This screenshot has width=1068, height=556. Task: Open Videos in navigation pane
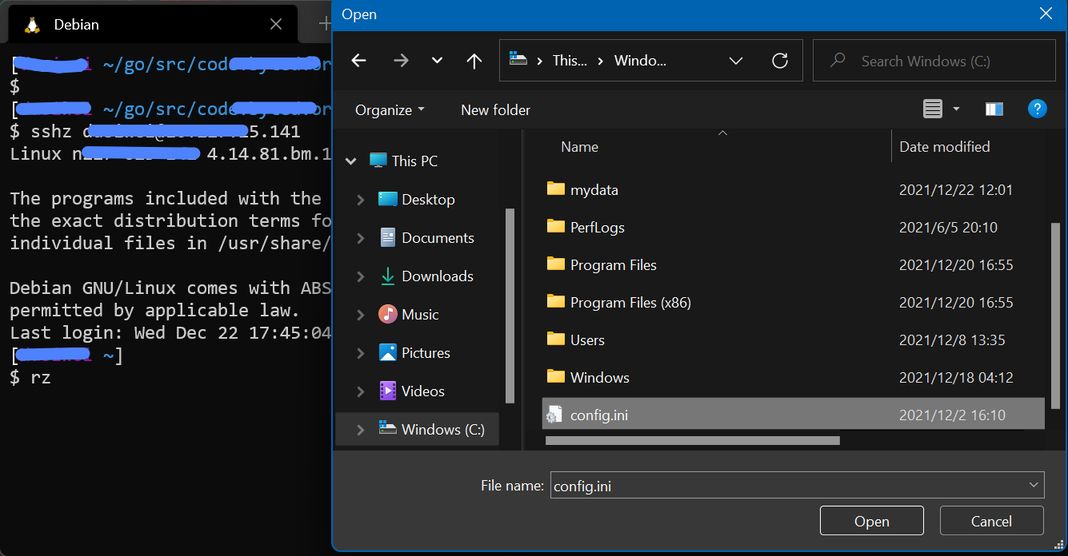tap(422, 391)
